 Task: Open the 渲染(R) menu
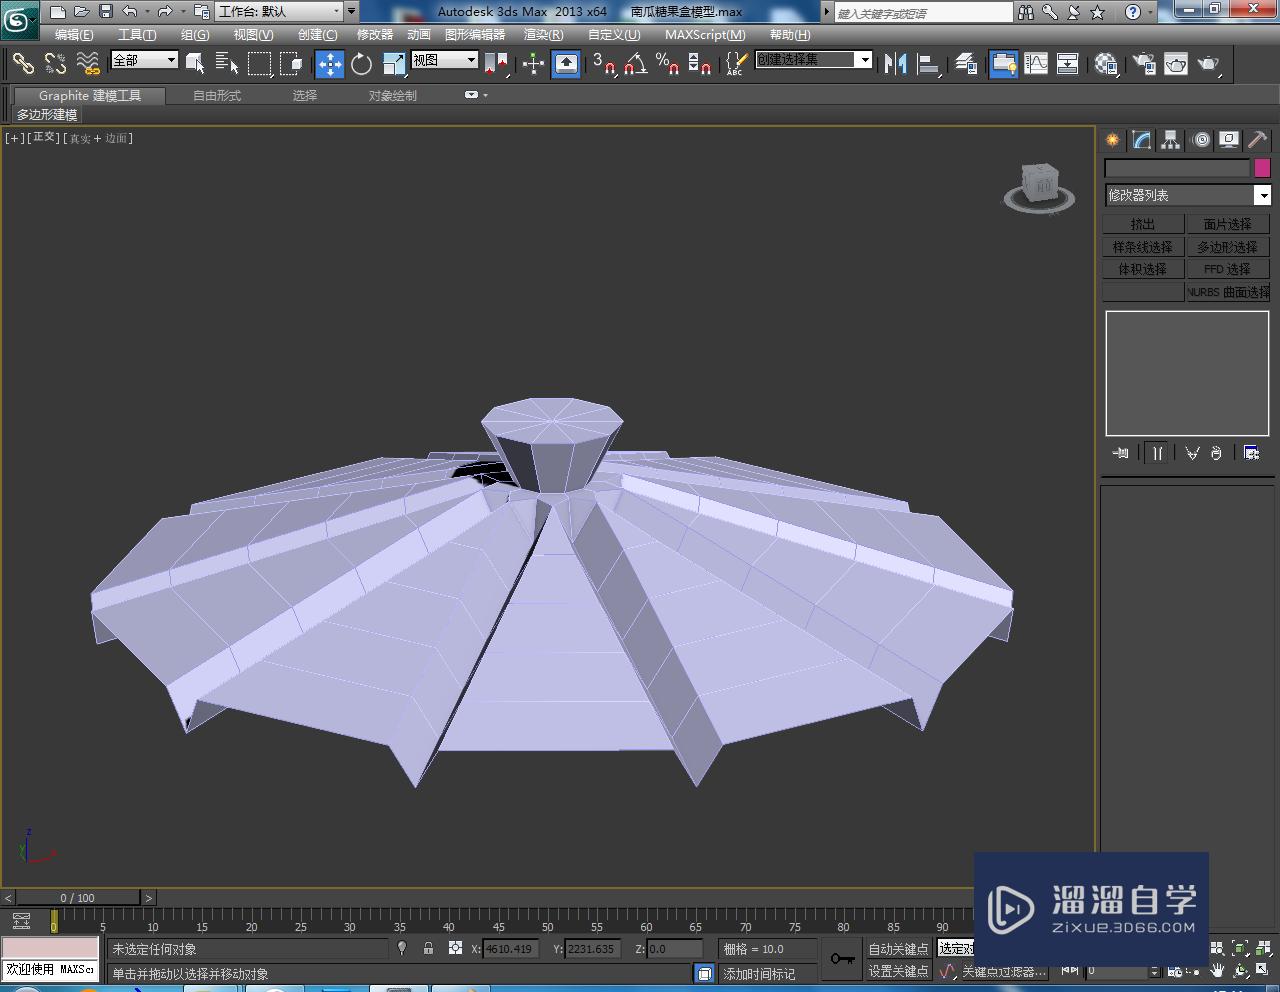pos(544,35)
